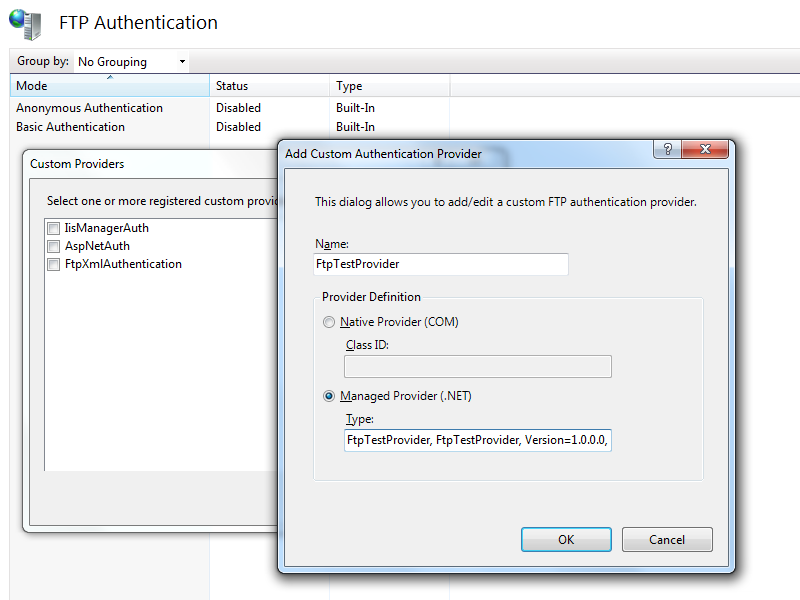
Task: Close the Add Custom Authentication Provider dialog
Action: point(711,149)
